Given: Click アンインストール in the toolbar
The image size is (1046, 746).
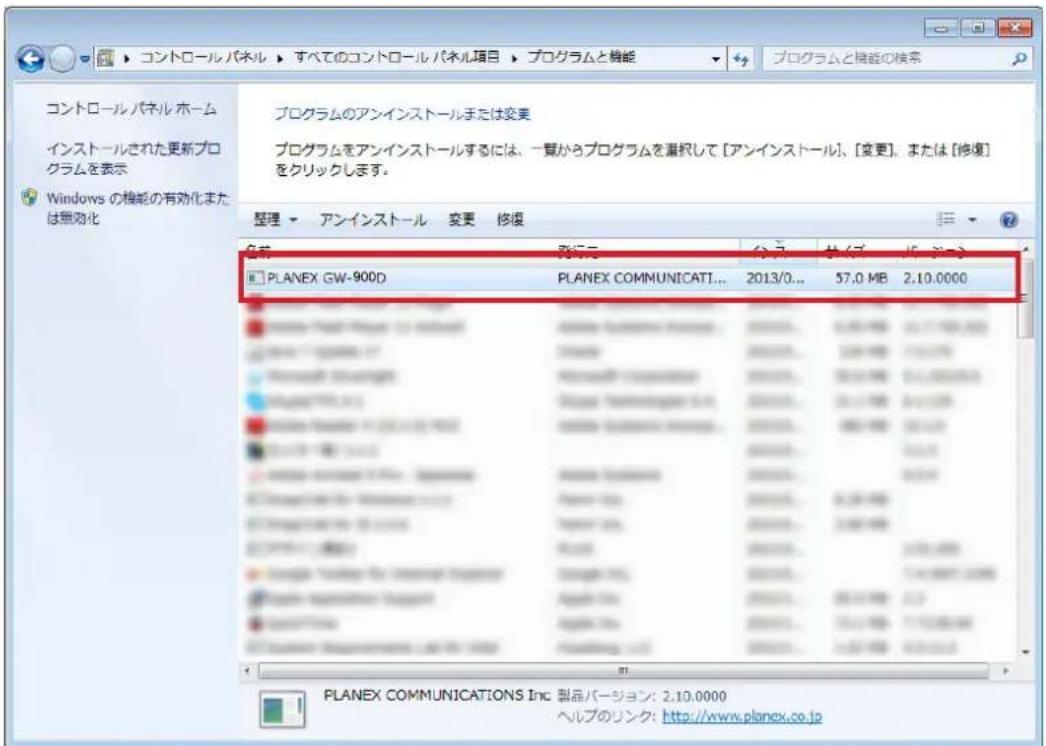Looking at the screenshot, I should [x=373, y=220].
